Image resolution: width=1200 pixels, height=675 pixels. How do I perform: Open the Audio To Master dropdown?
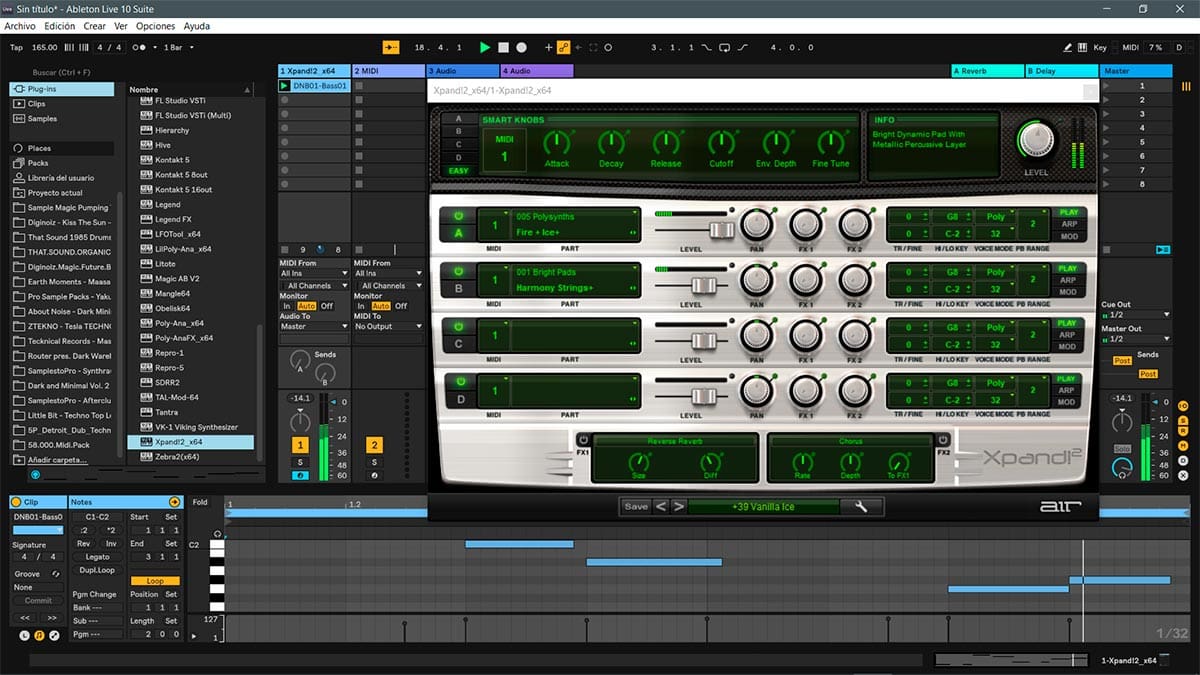(x=314, y=326)
